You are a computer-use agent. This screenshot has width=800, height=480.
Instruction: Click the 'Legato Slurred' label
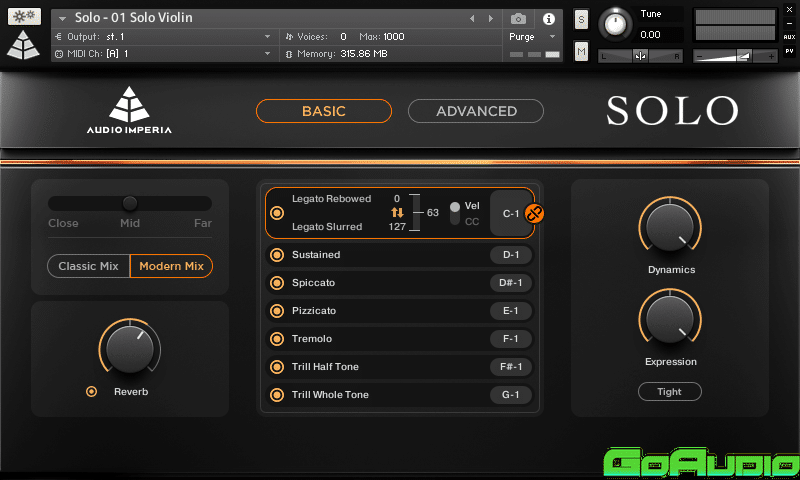coord(327,226)
